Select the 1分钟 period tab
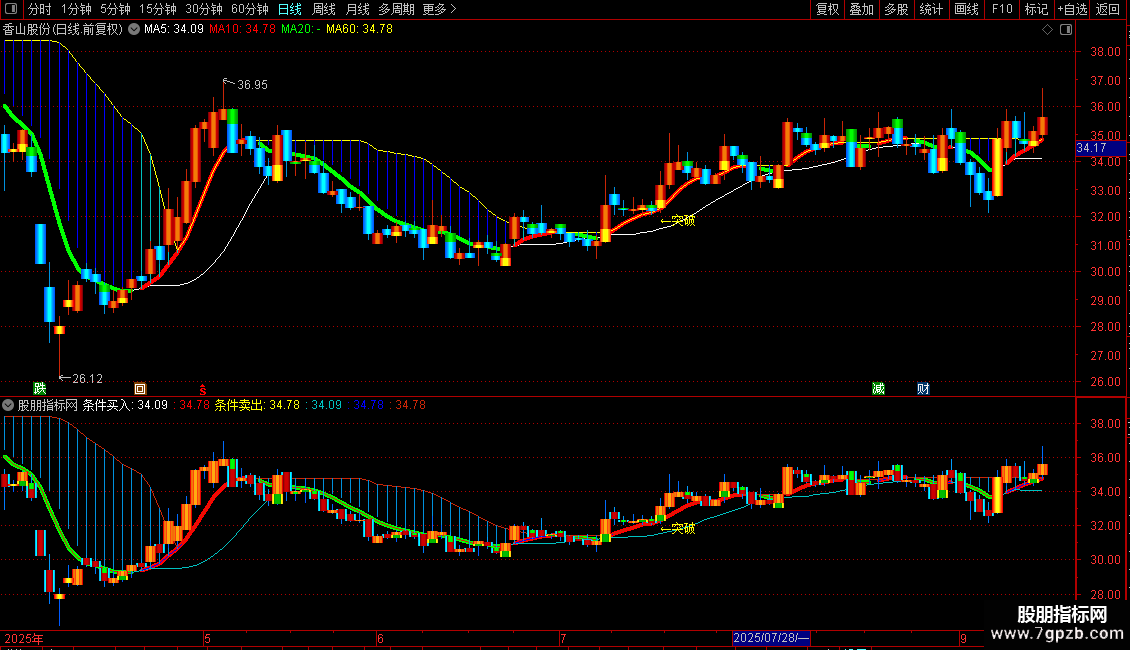This screenshot has width=1130, height=650. coord(76,9)
